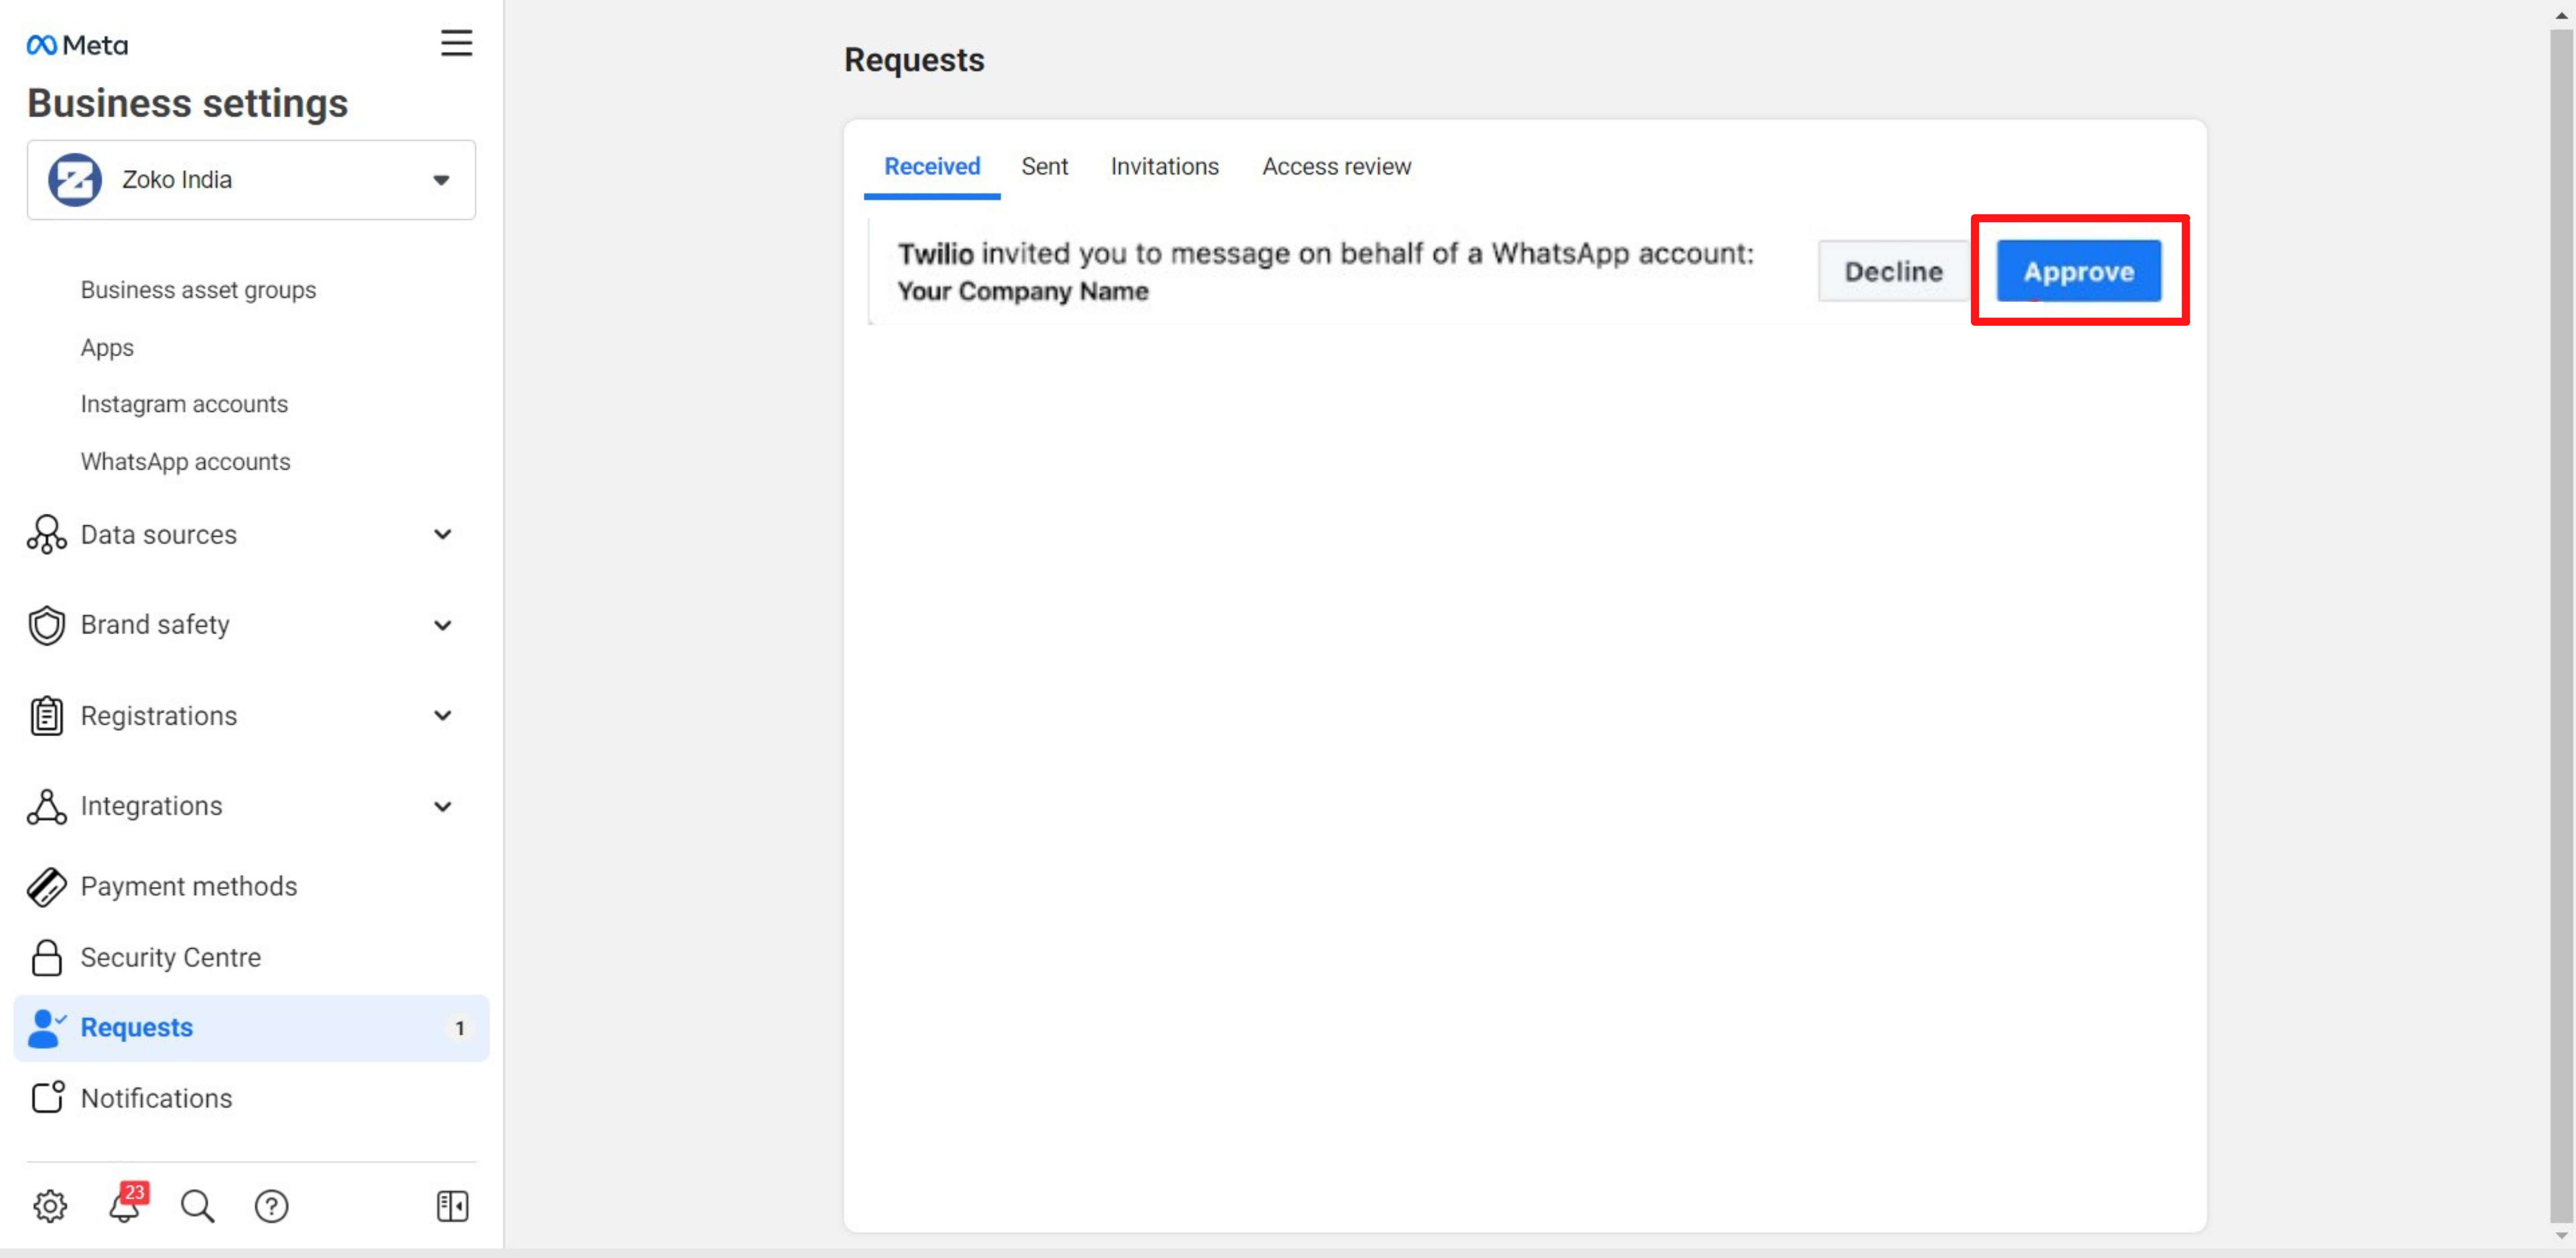
Task: Click the page vertical scrollbar
Action: [x=2561, y=625]
